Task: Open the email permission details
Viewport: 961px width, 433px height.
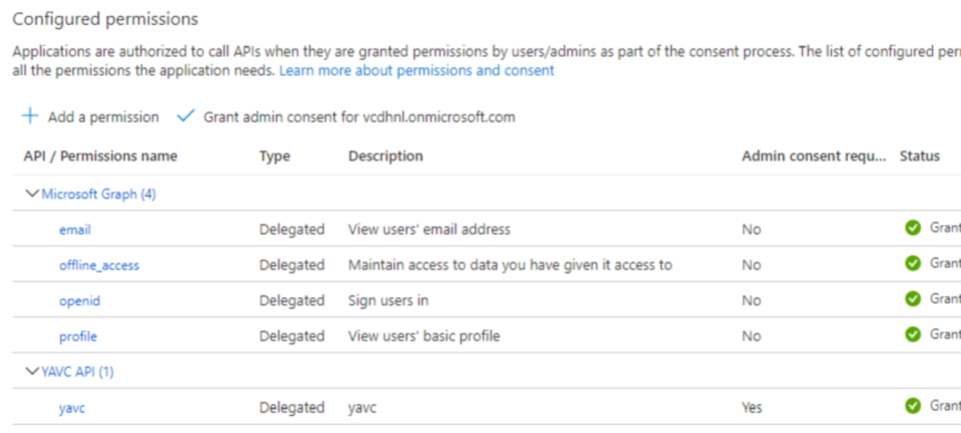Action: 75,230
